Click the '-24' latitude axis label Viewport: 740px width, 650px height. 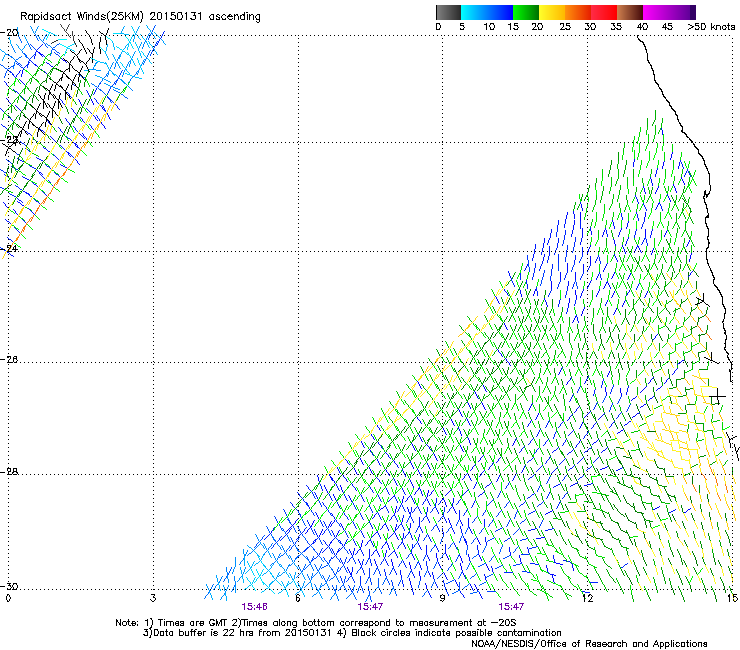click(9, 248)
